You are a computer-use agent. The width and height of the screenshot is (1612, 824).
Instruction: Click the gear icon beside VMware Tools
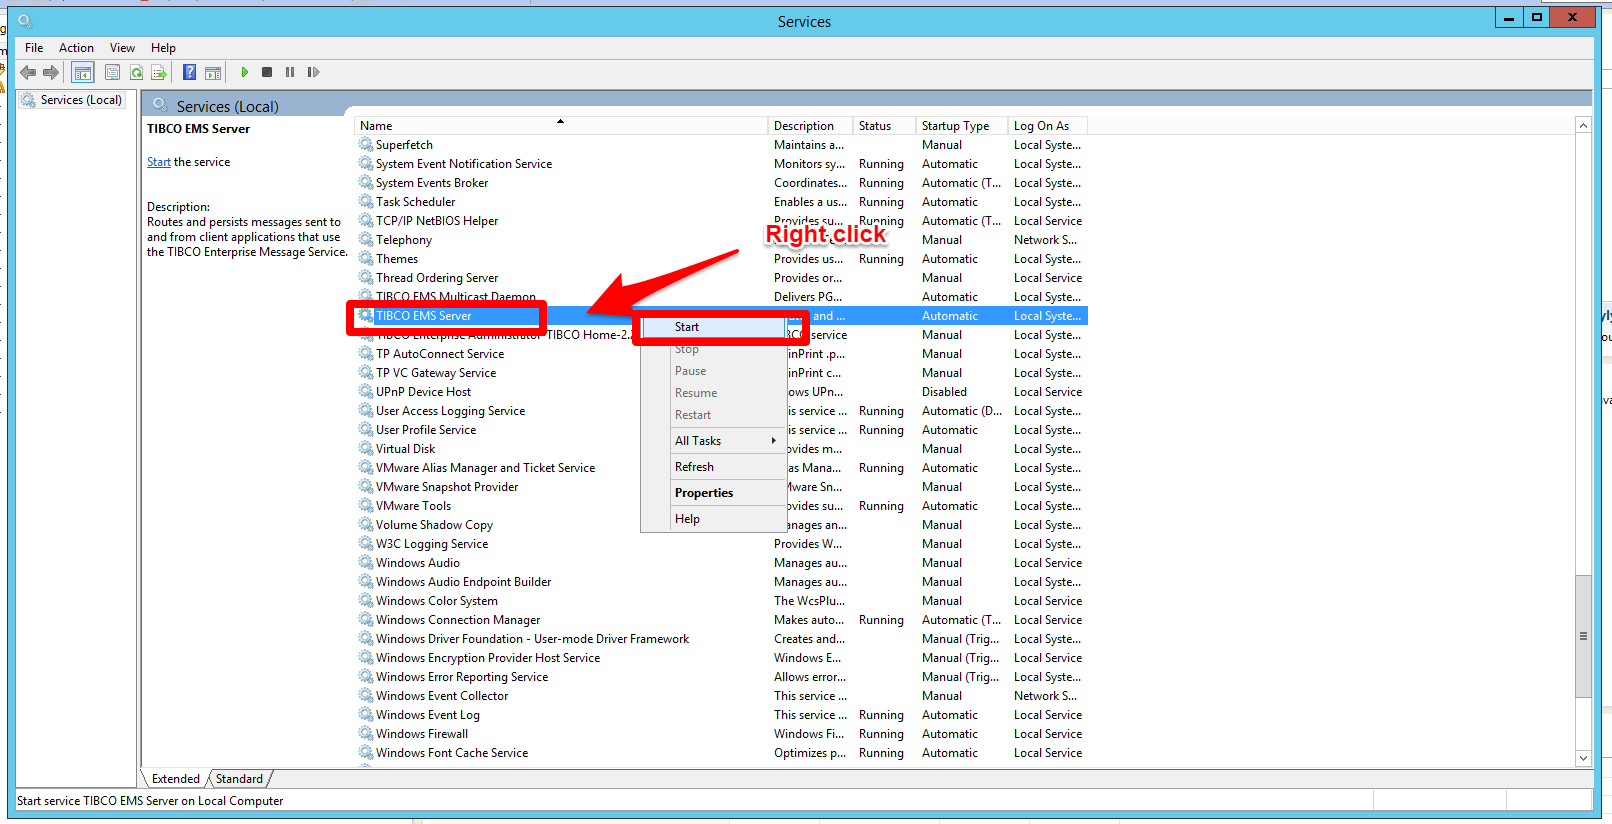coord(366,506)
